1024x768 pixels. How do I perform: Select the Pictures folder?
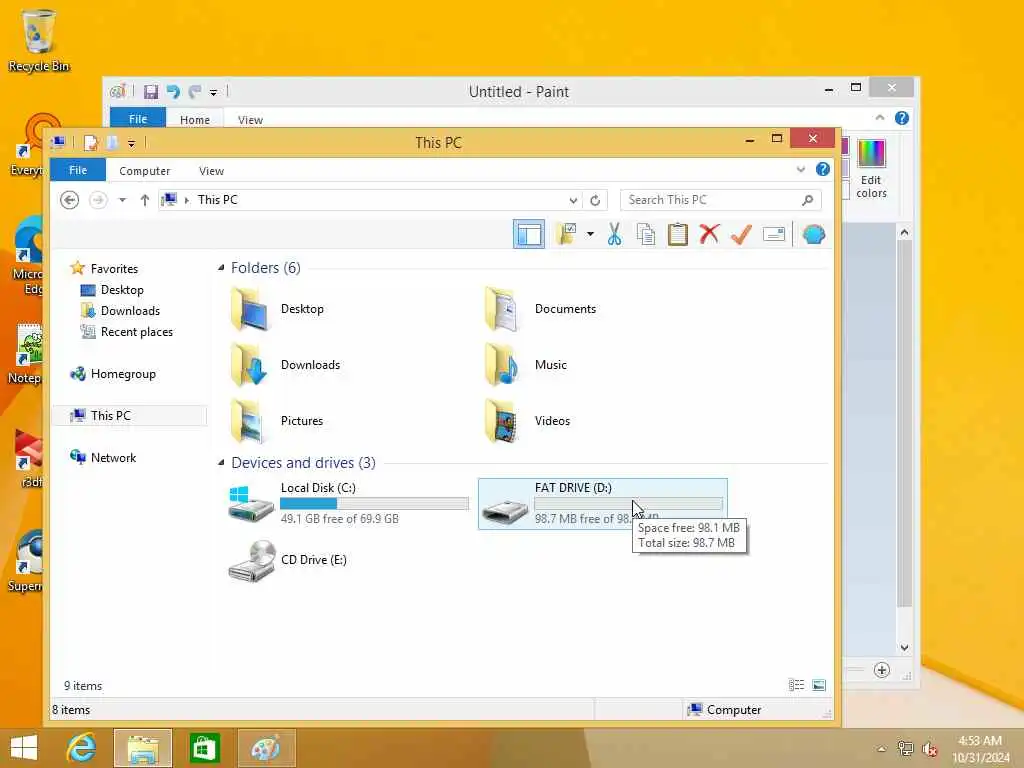(276, 421)
